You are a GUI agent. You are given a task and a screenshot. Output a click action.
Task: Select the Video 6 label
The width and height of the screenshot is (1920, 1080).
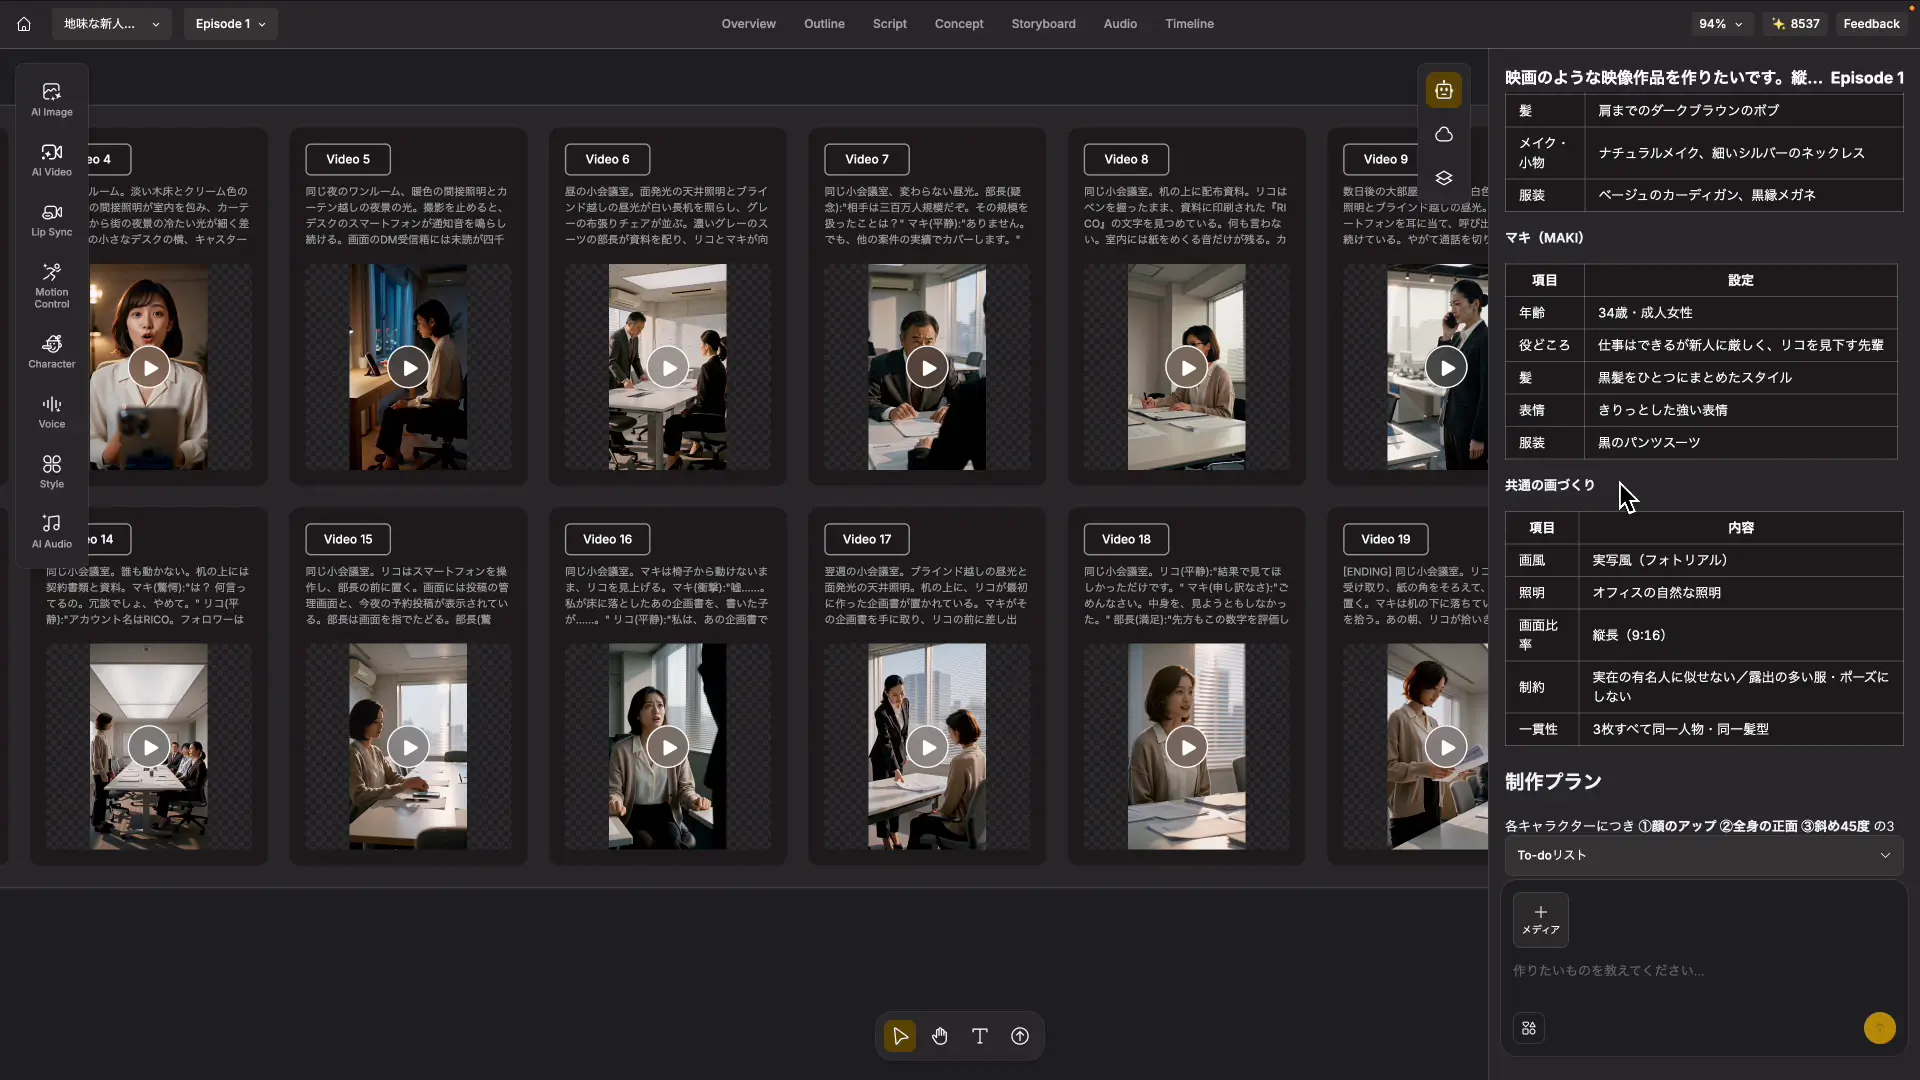[x=607, y=159]
